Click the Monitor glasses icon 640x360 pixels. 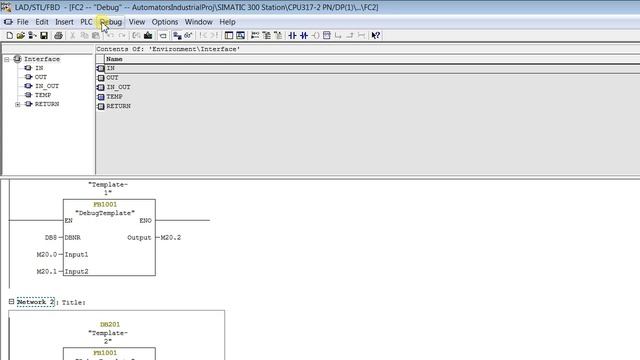(x=188, y=36)
